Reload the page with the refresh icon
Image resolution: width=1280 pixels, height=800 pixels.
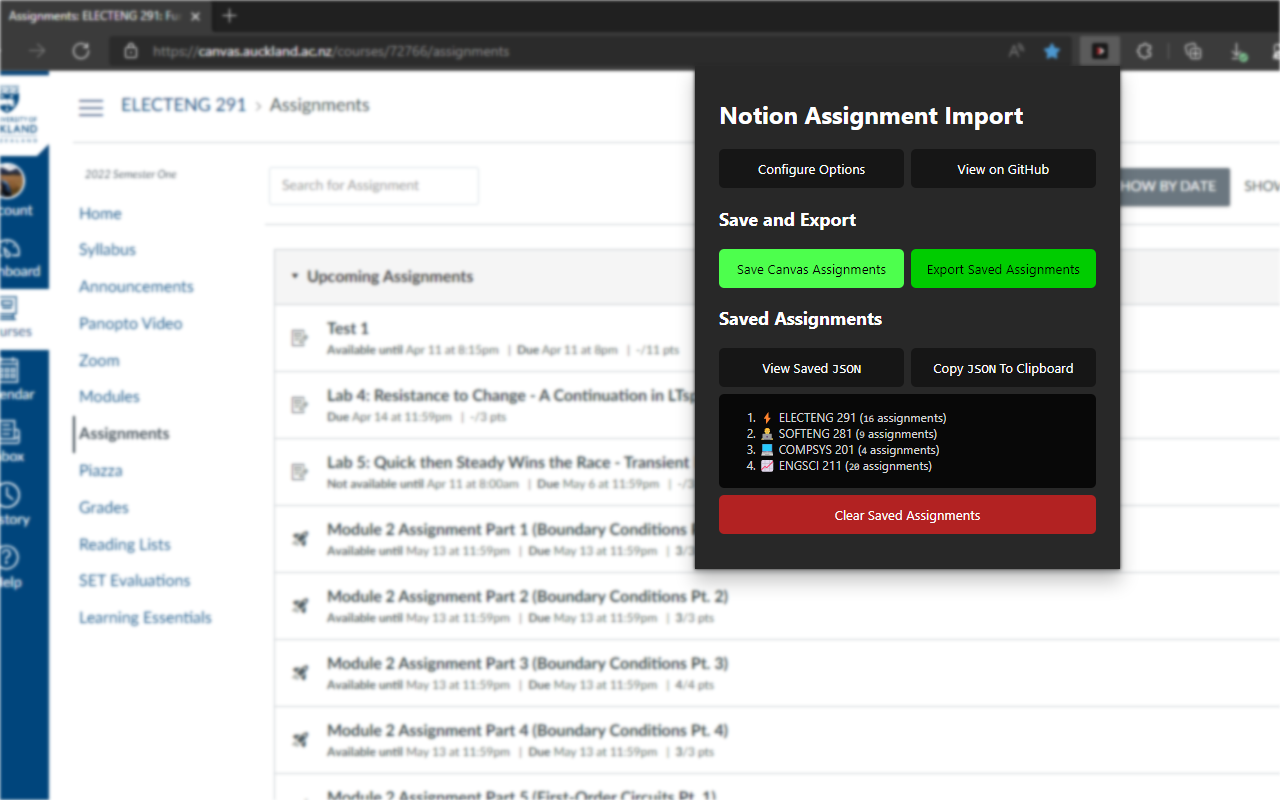click(81, 51)
